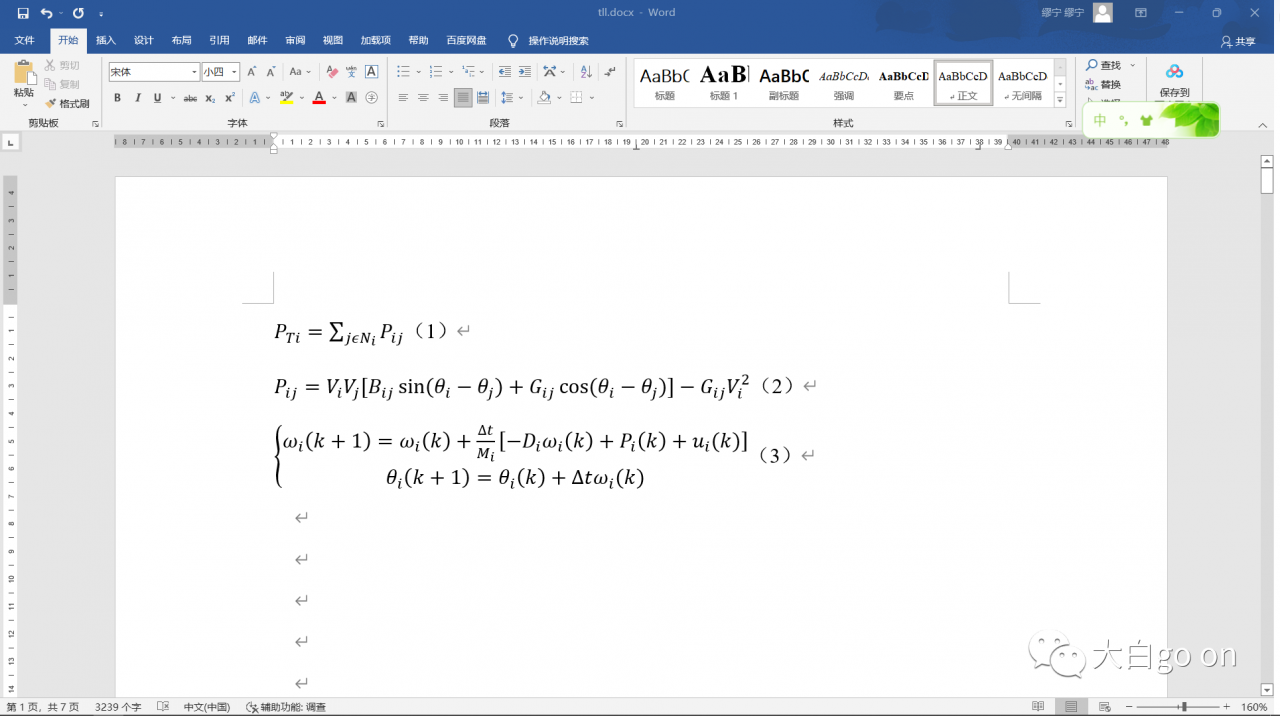Increase font size with the grow font icon
Screen dimensions: 1280x716
252,72
